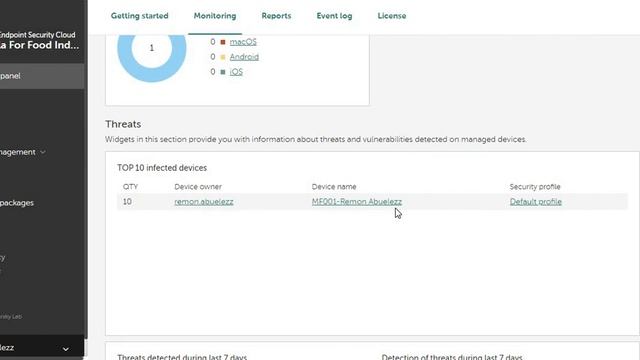
Task: Click the macOS link in legend
Action: [x=243, y=42]
